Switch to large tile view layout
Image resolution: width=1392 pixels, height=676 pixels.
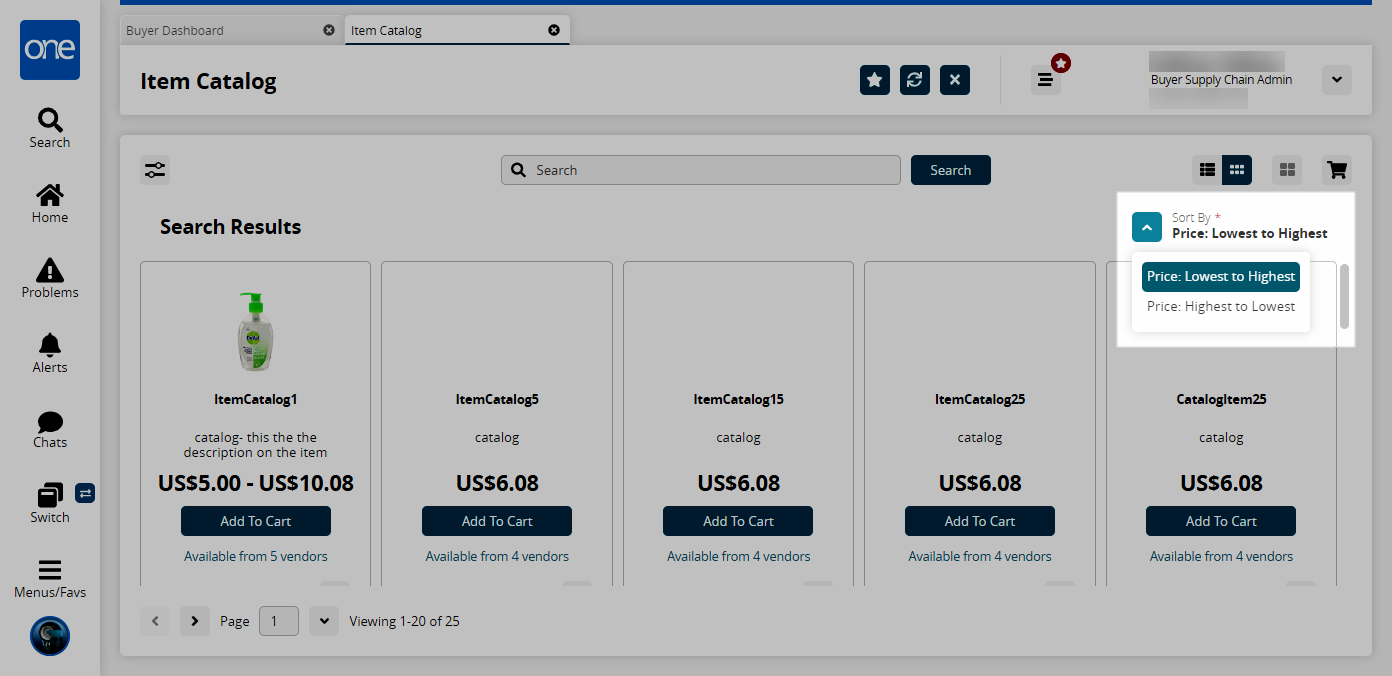1287,170
